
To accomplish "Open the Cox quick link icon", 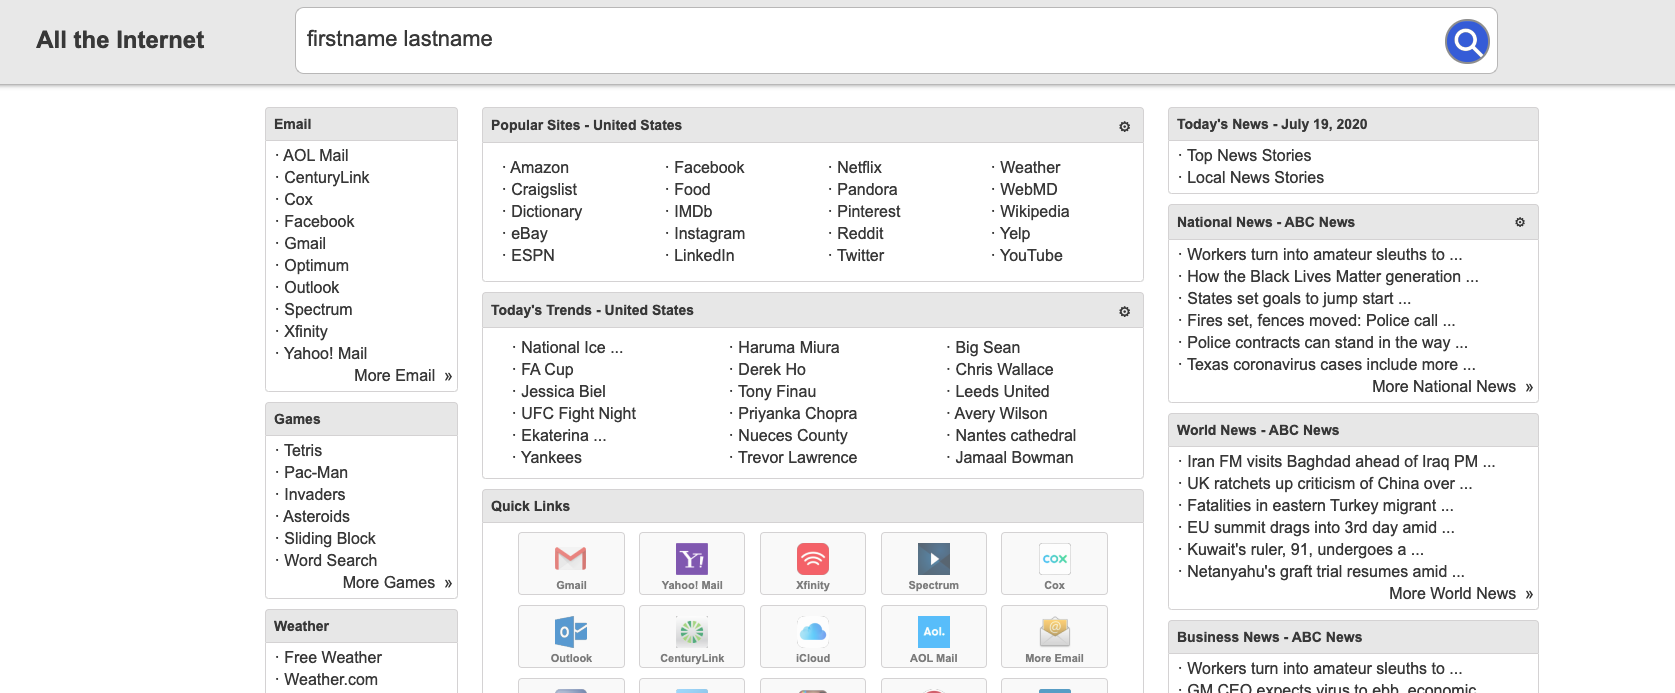I will click(x=1055, y=564).
